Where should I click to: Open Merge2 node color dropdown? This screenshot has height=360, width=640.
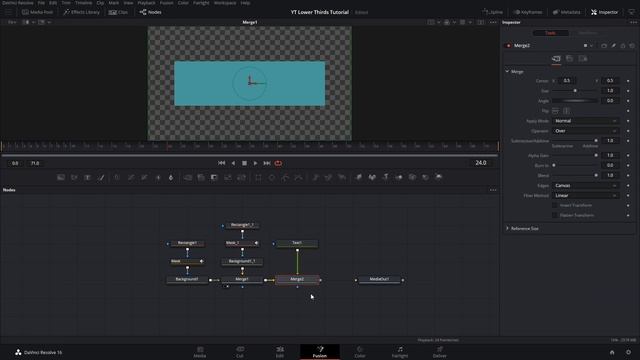pyautogui.click(x=588, y=46)
